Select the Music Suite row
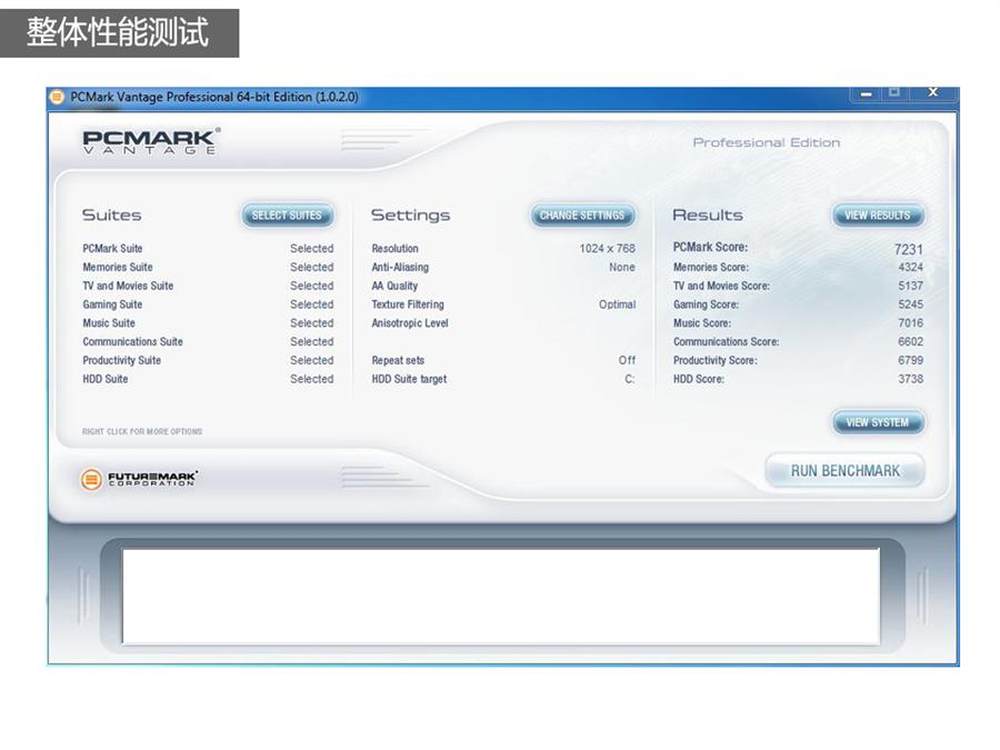The width and height of the screenshot is (1000, 750). point(208,323)
